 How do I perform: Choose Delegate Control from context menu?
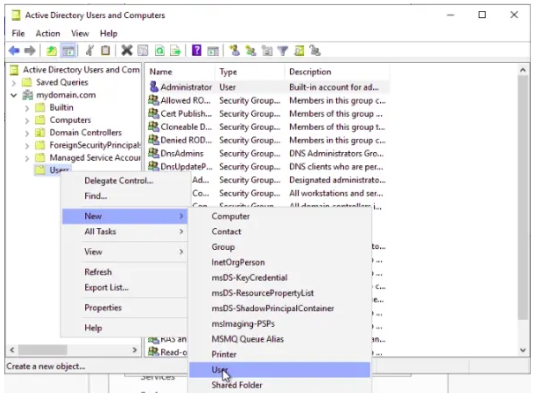125,180
